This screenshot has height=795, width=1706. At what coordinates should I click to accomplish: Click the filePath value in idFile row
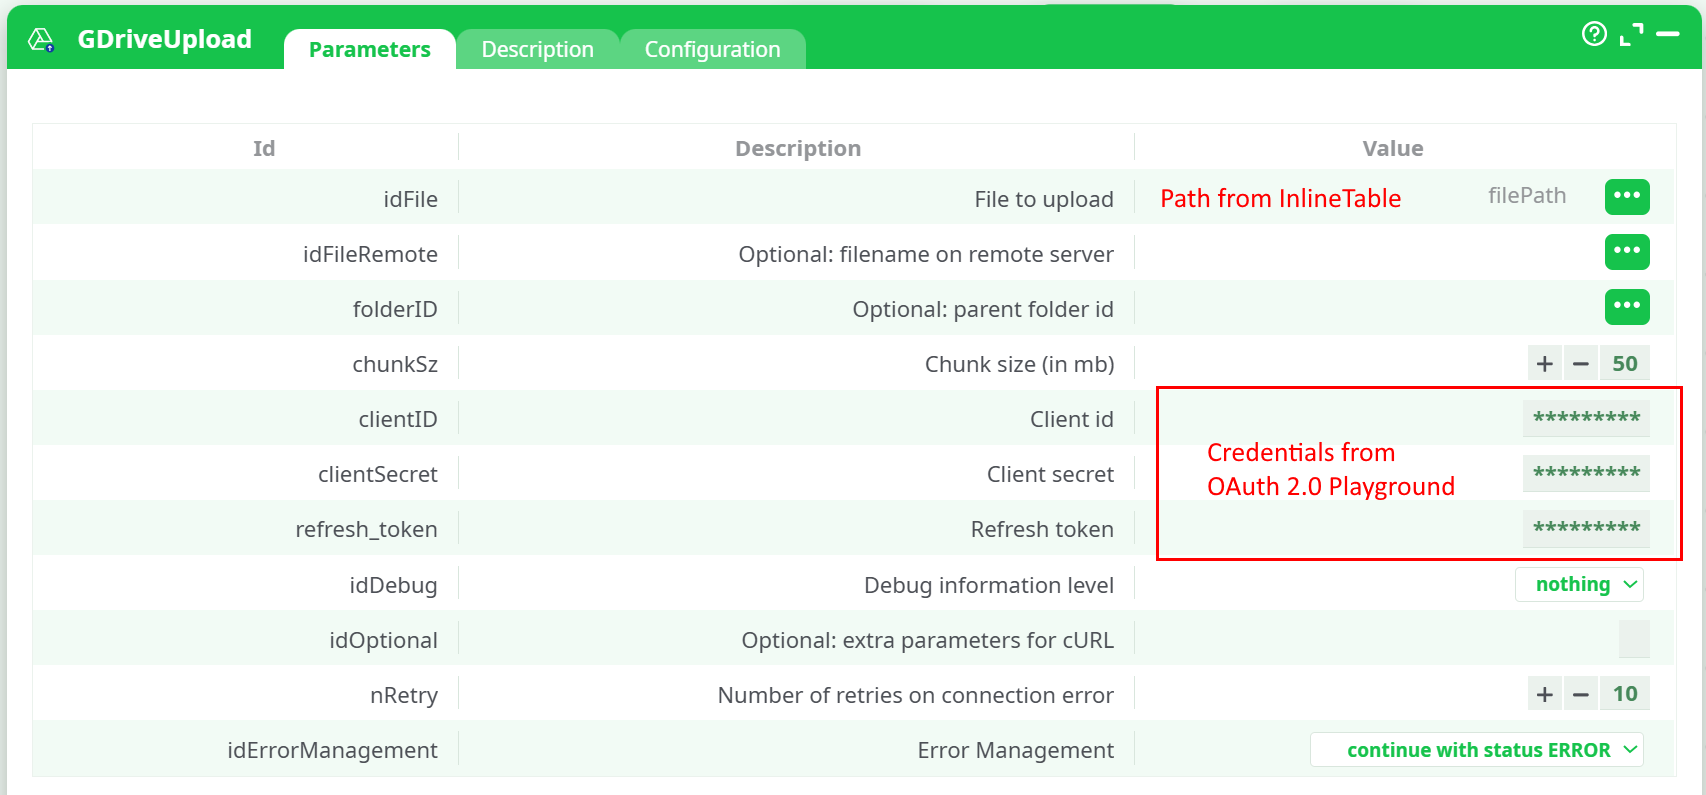pos(1527,196)
